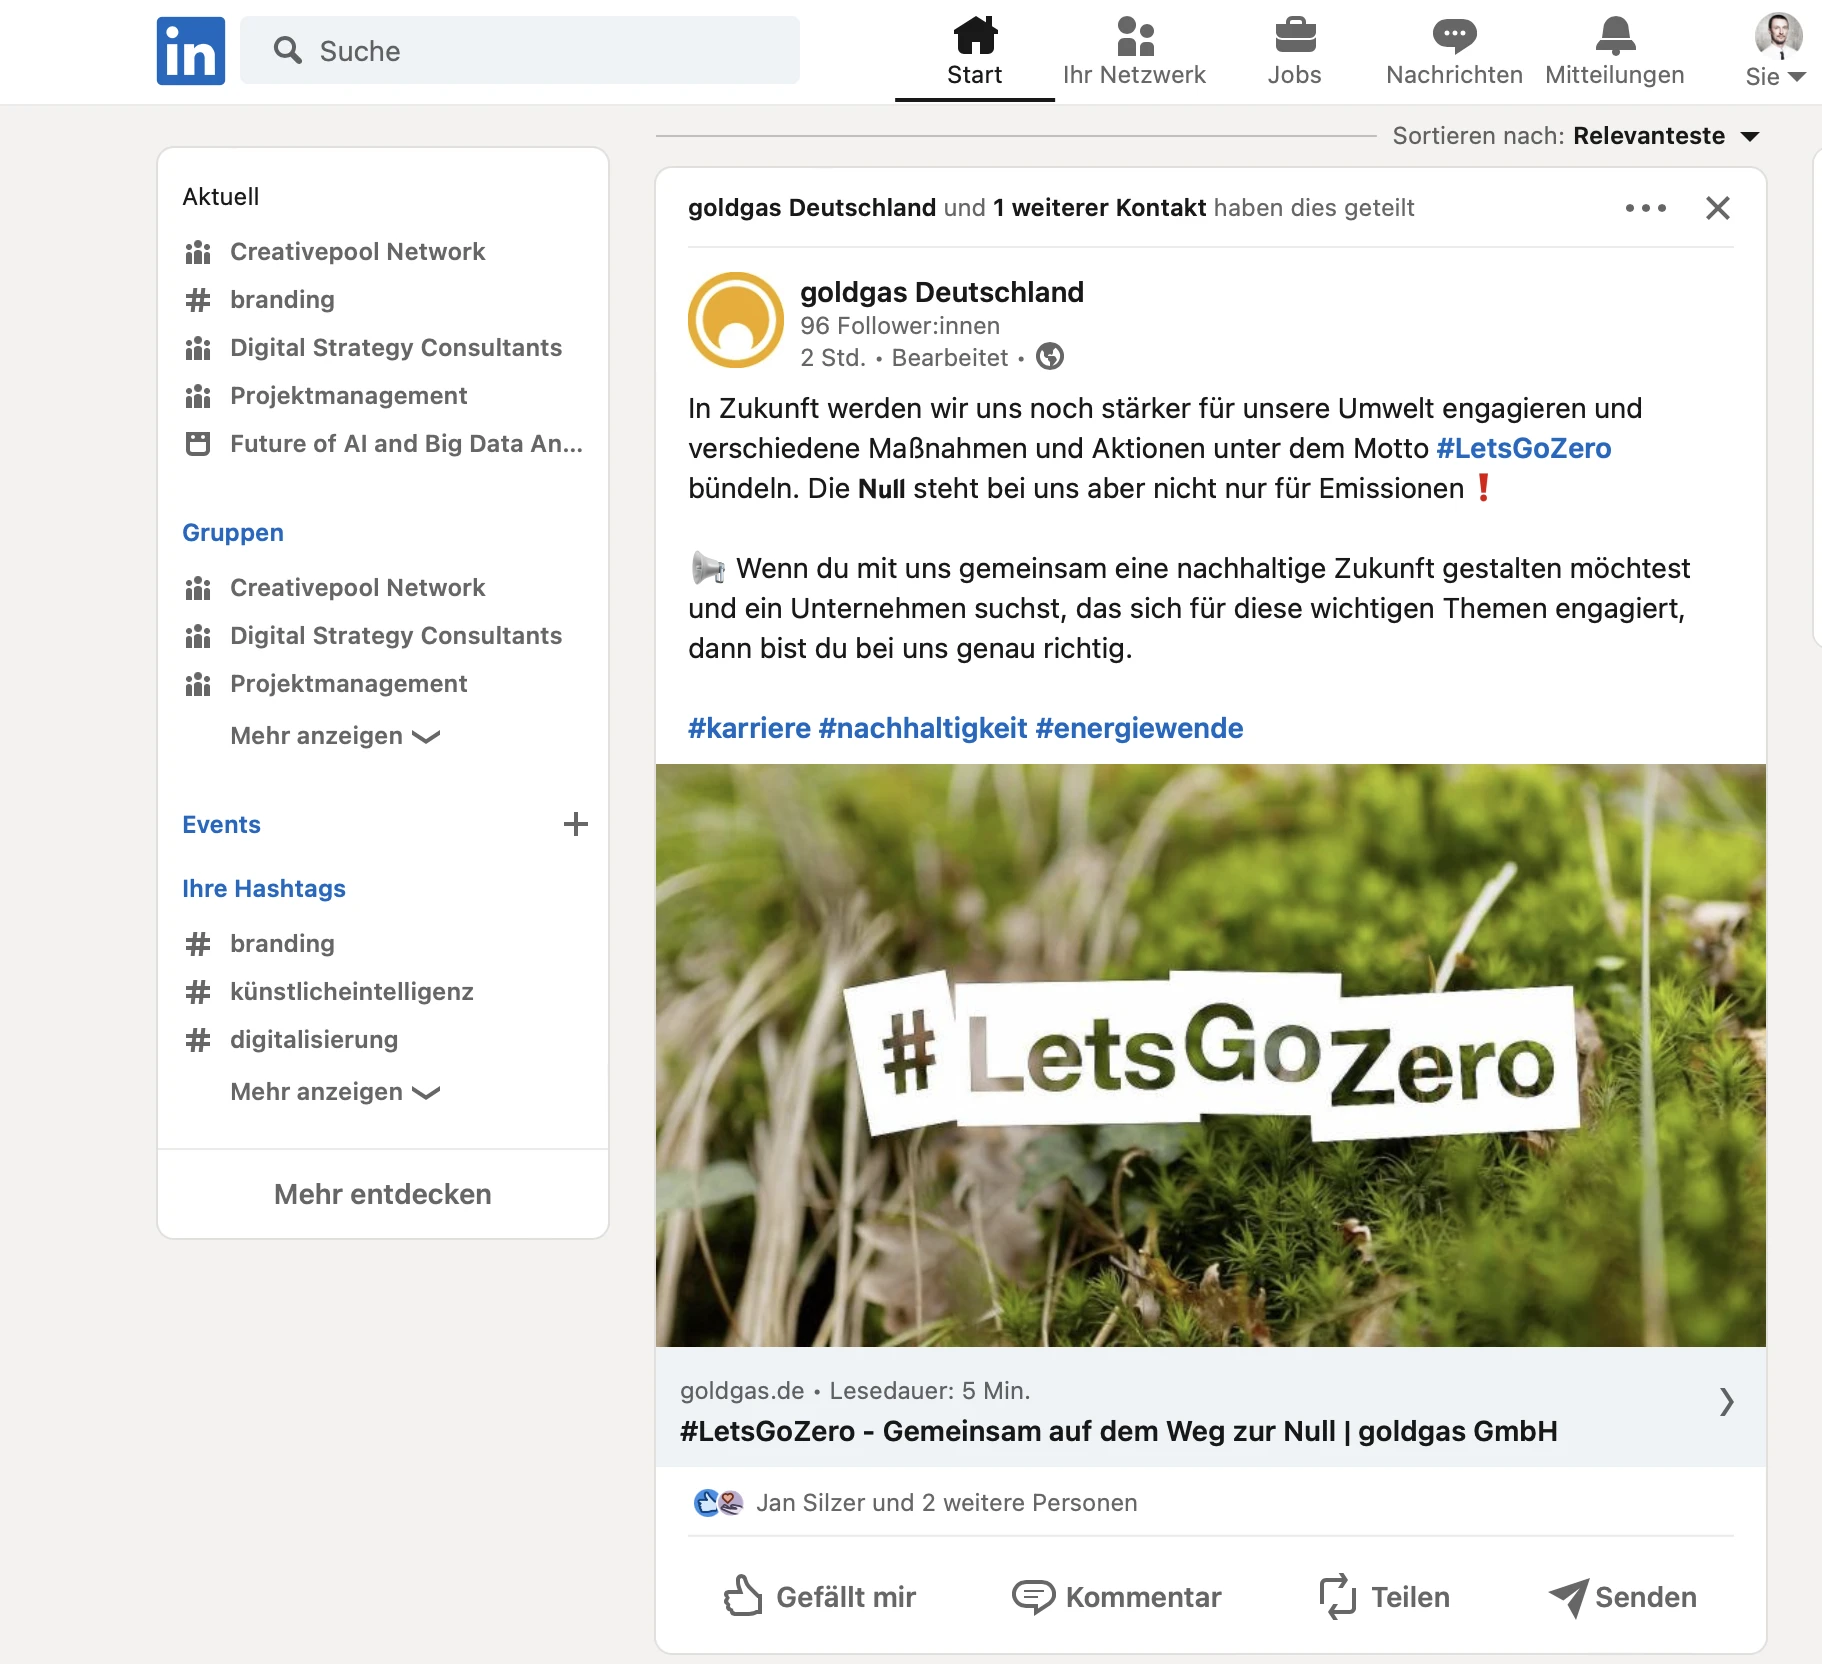Viewport: 1822px width, 1664px height.
Task: Click the Kommentar button
Action: [x=1117, y=1596]
